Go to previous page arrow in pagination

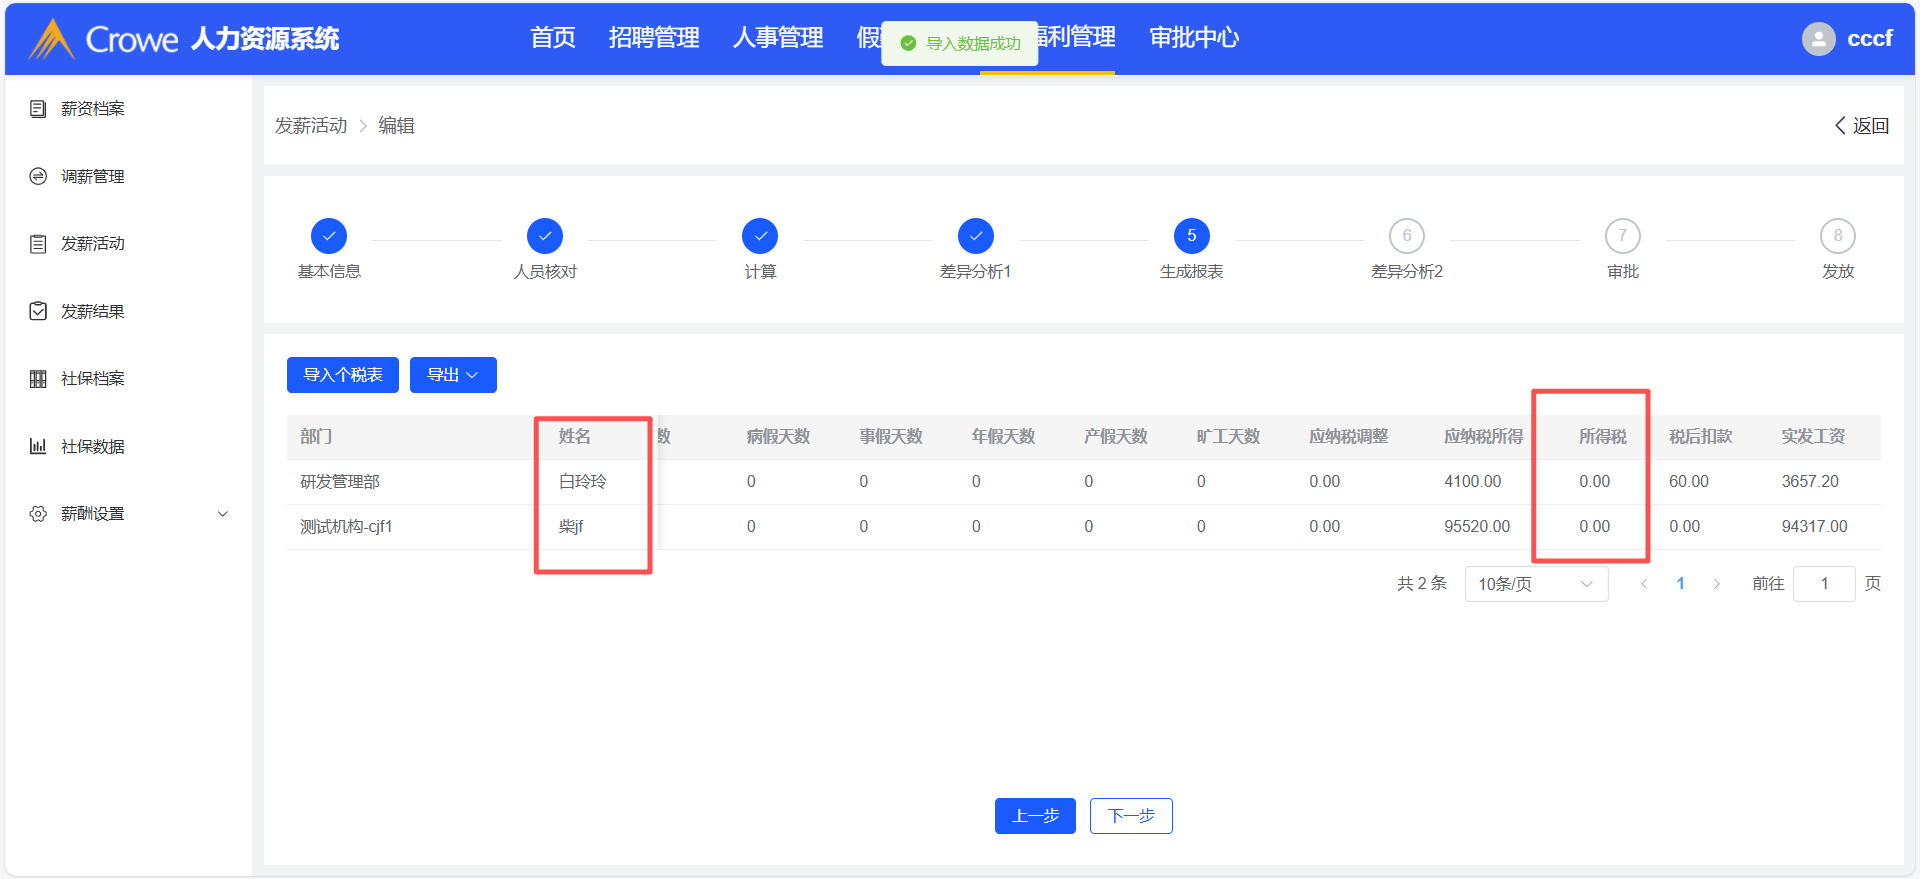click(1644, 584)
